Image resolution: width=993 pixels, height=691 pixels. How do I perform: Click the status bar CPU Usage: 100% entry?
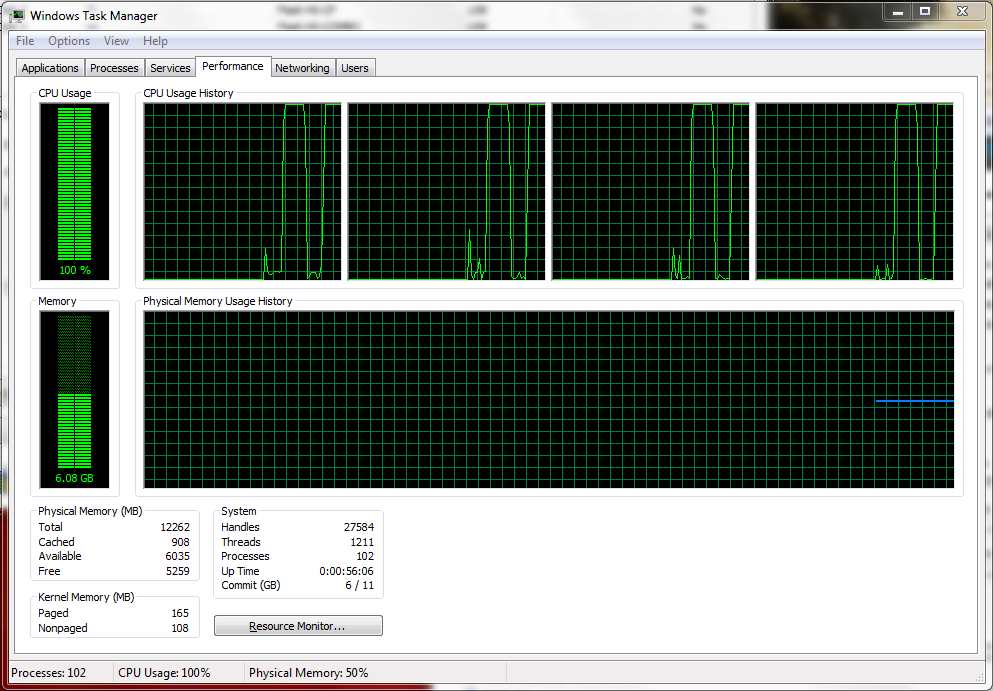pyautogui.click(x=165, y=673)
